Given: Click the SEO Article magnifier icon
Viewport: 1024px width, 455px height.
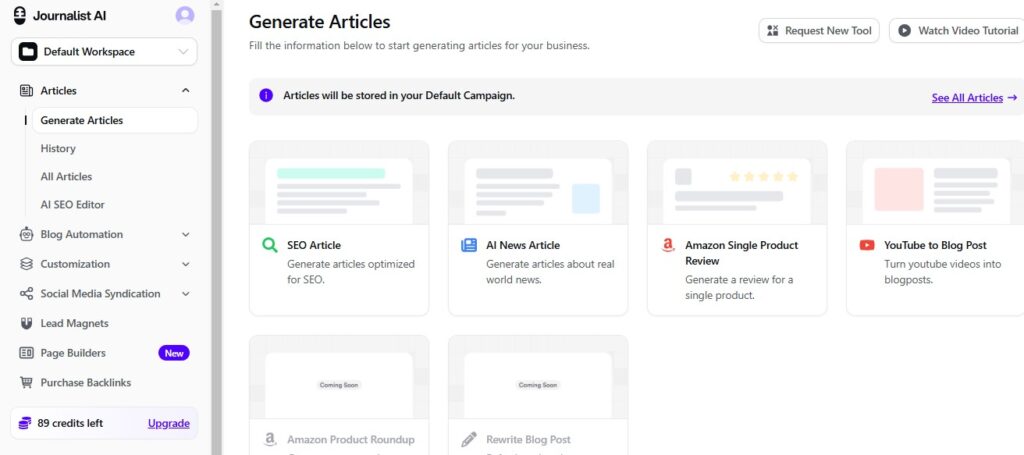Looking at the screenshot, I should click(x=269, y=245).
